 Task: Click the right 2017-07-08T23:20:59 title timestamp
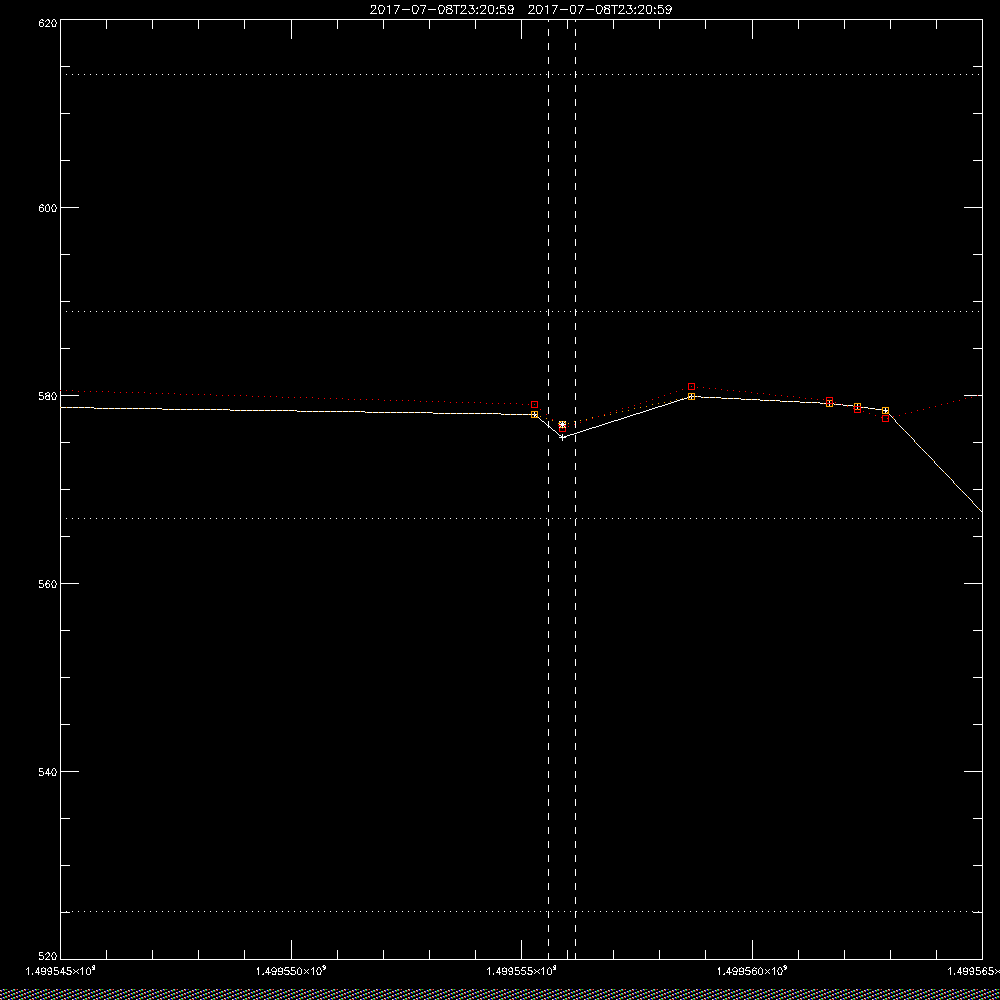tap(599, 10)
